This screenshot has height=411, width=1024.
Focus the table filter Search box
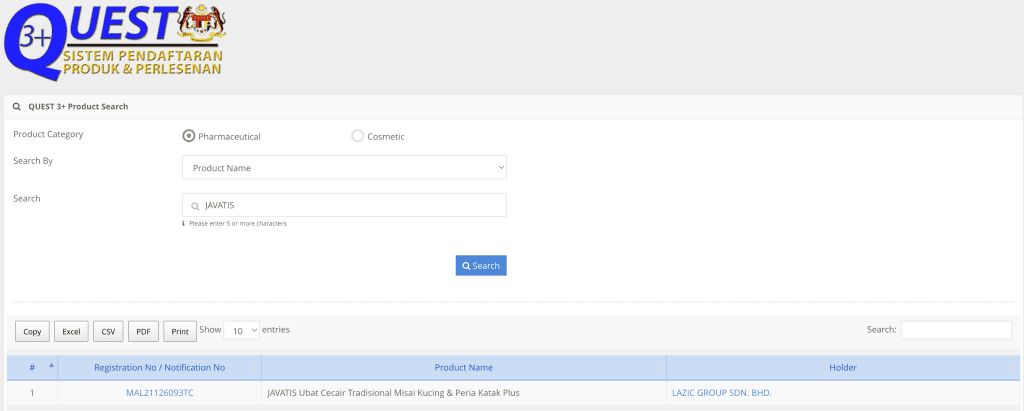pos(955,330)
